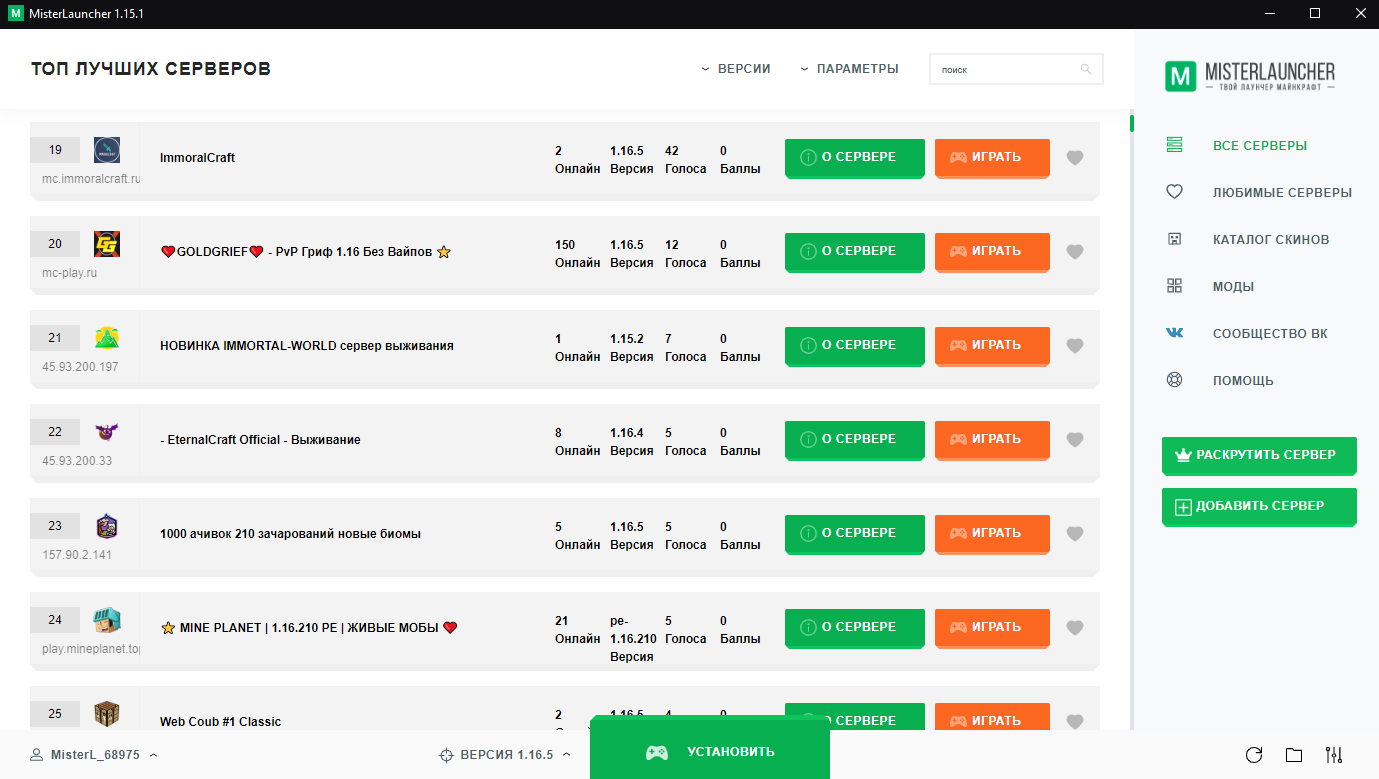Screen dimensions: 1379x779
Task: Click the server list scrollbar thumb
Action: [1132, 123]
